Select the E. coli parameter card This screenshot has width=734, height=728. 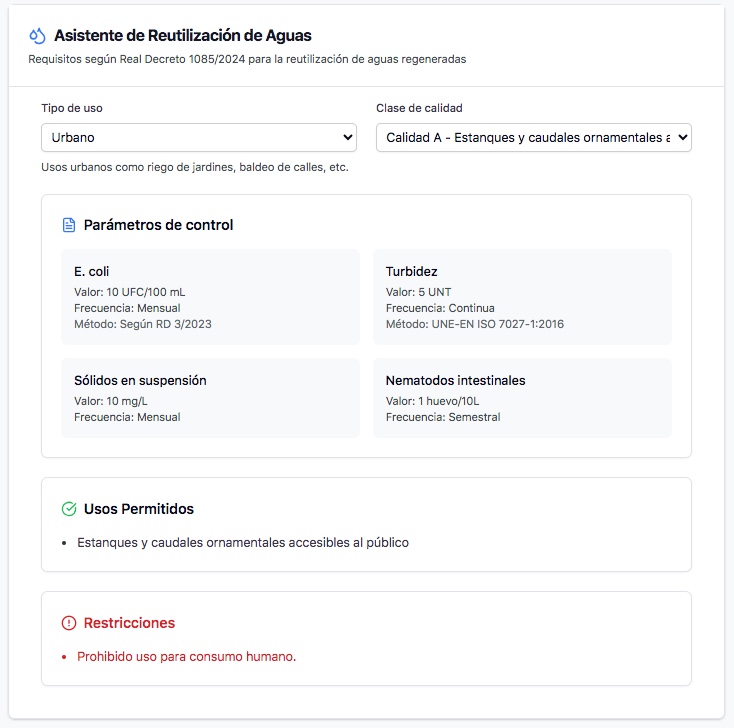211,297
